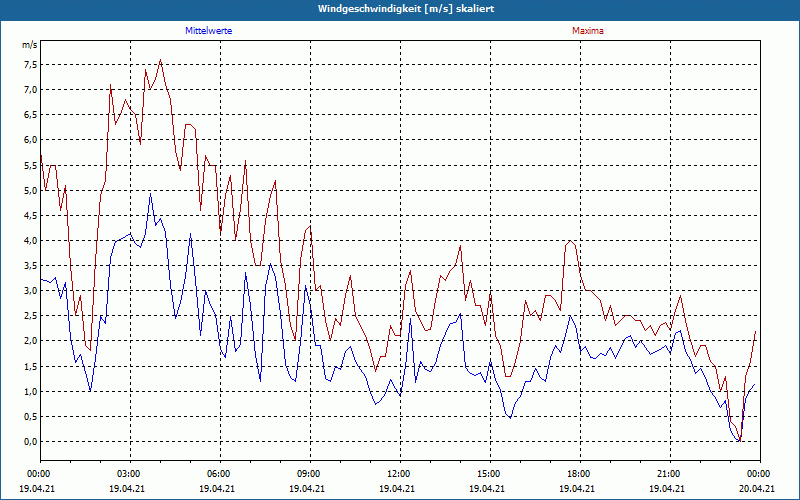This screenshot has height=500, width=800.
Task: Click the 2,5 y-axis value
Action: [30, 316]
